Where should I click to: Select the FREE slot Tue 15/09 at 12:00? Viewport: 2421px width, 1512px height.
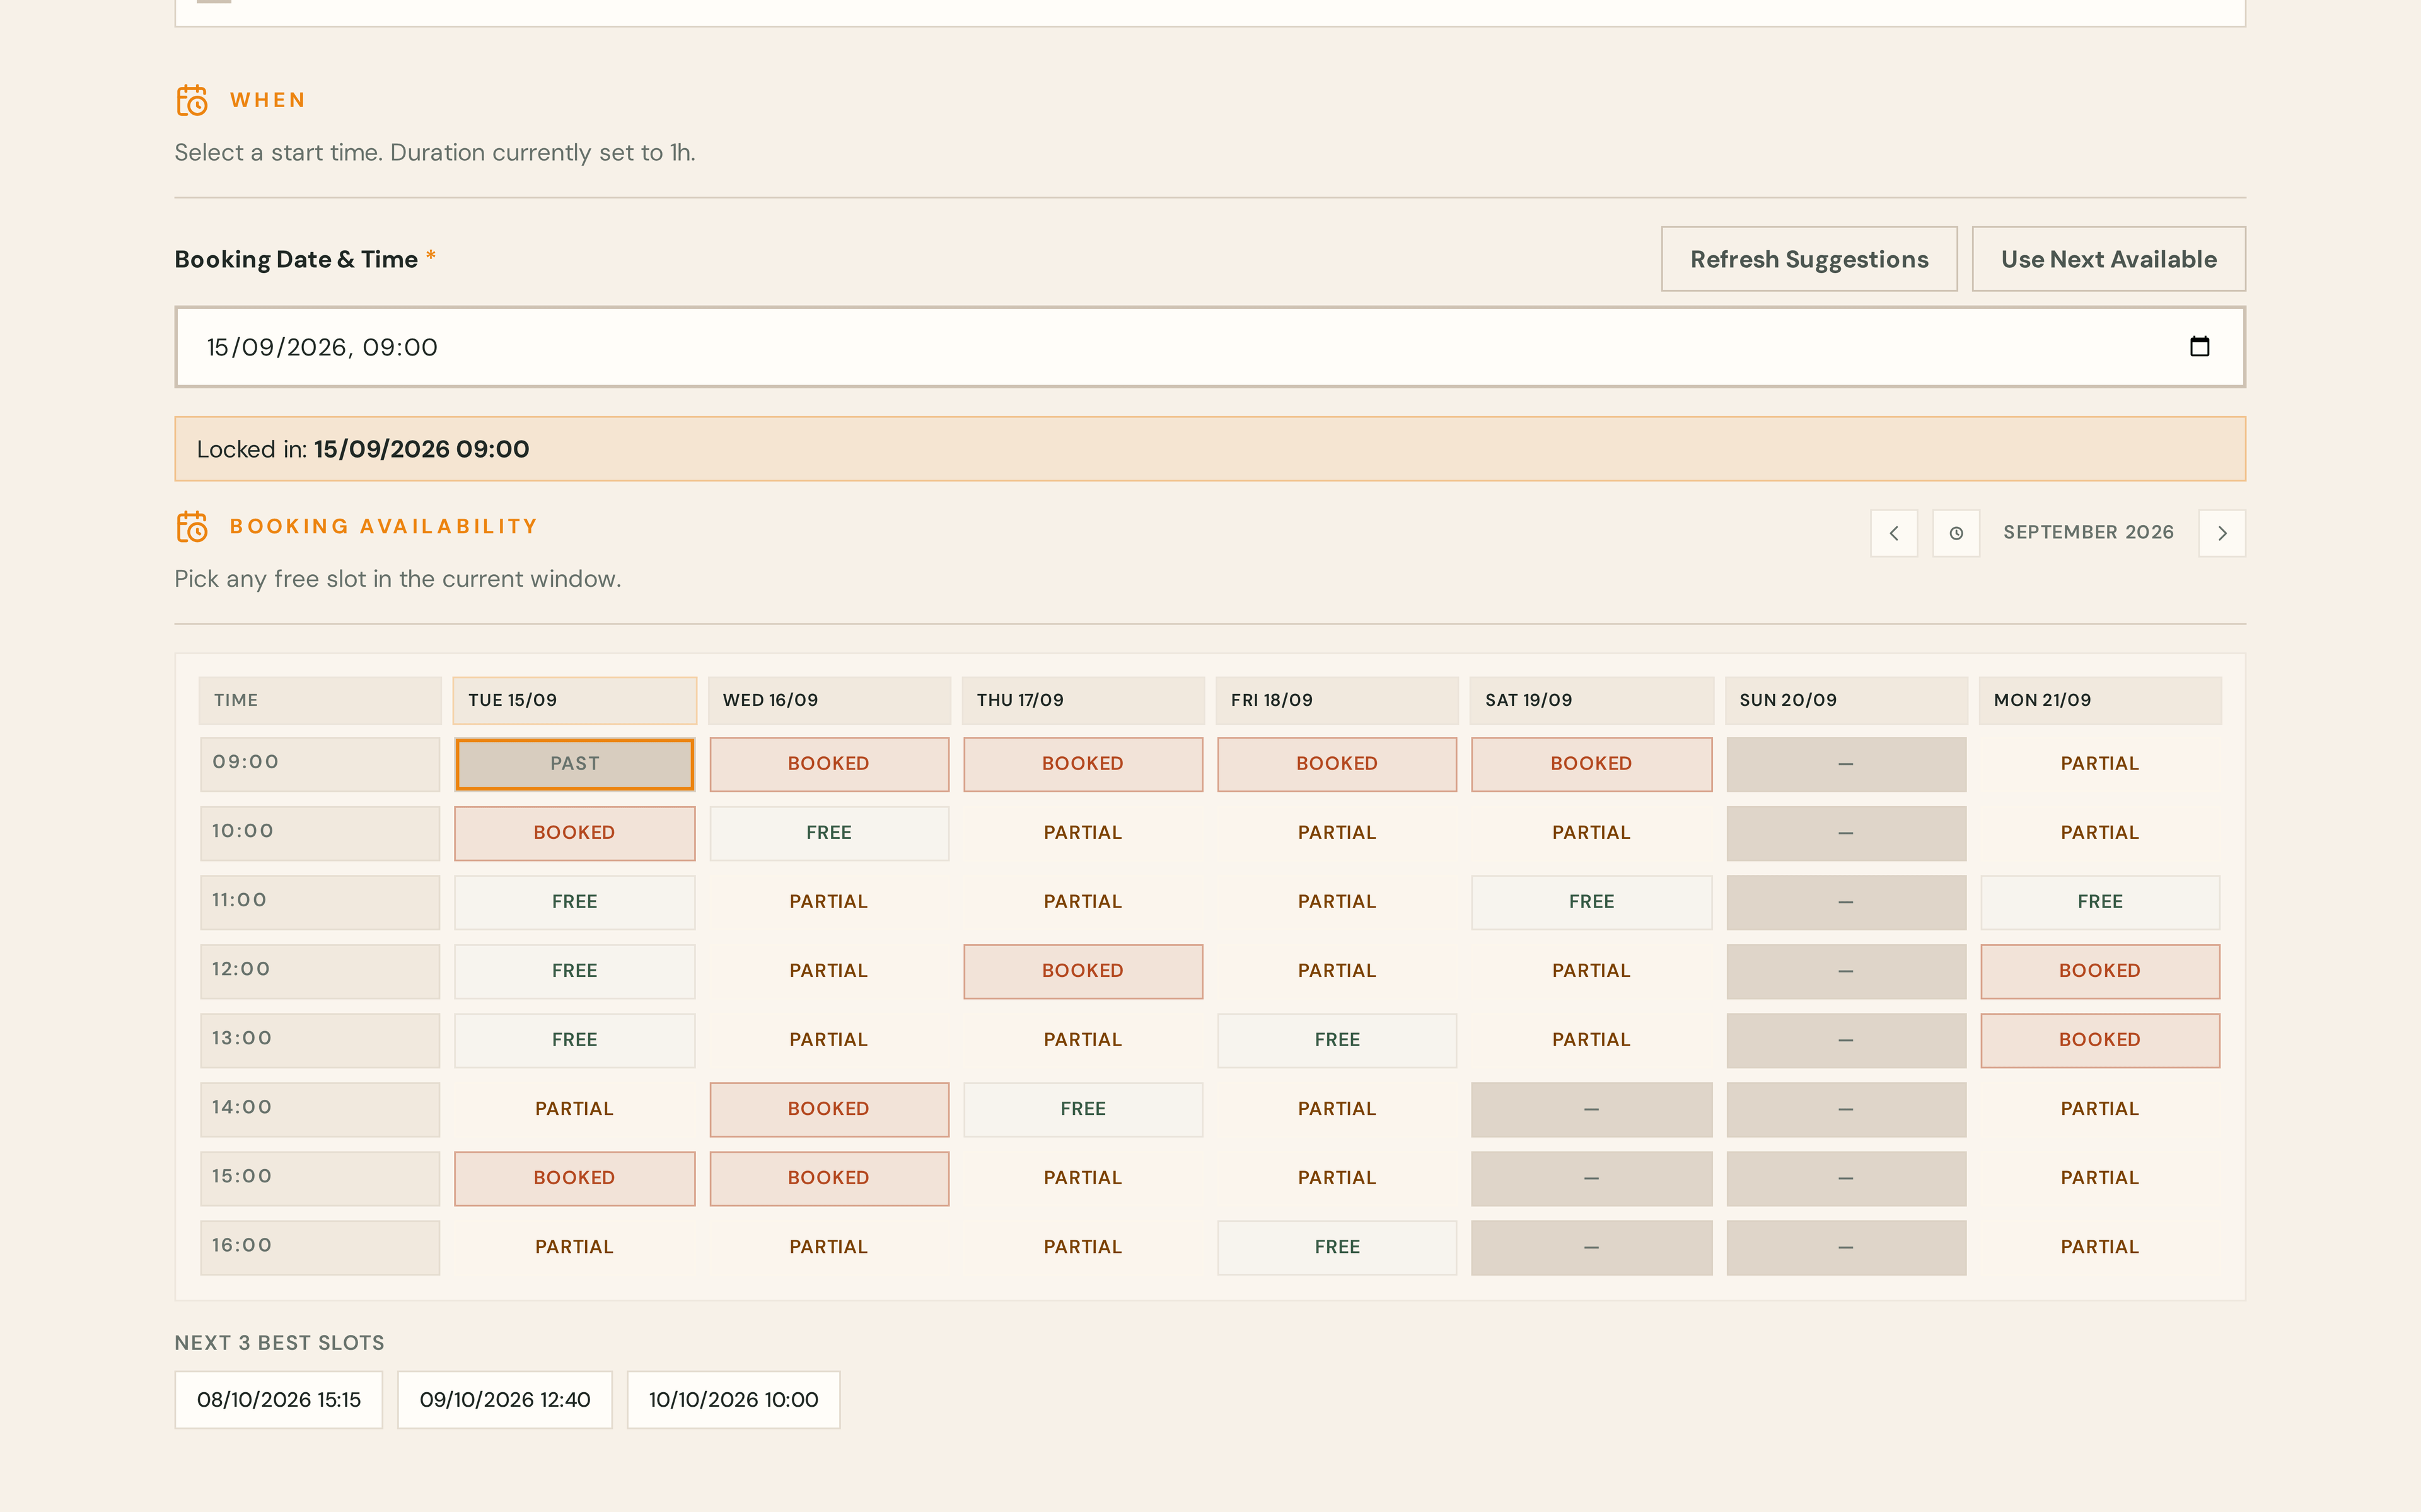[575, 971]
